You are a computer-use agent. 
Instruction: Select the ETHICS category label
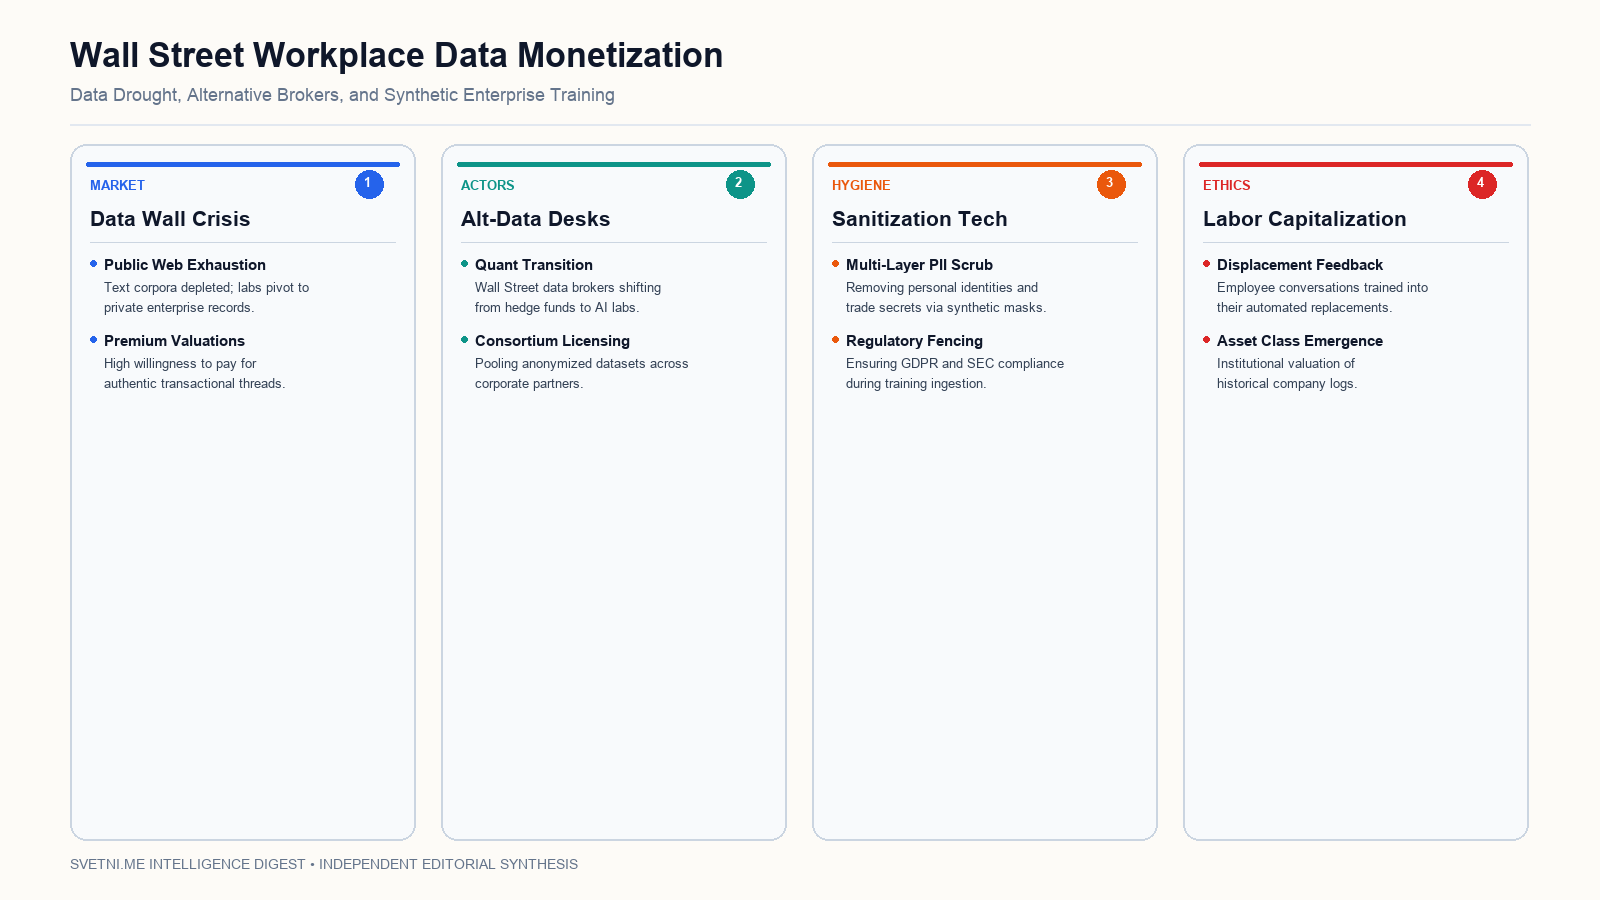(1227, 185)
